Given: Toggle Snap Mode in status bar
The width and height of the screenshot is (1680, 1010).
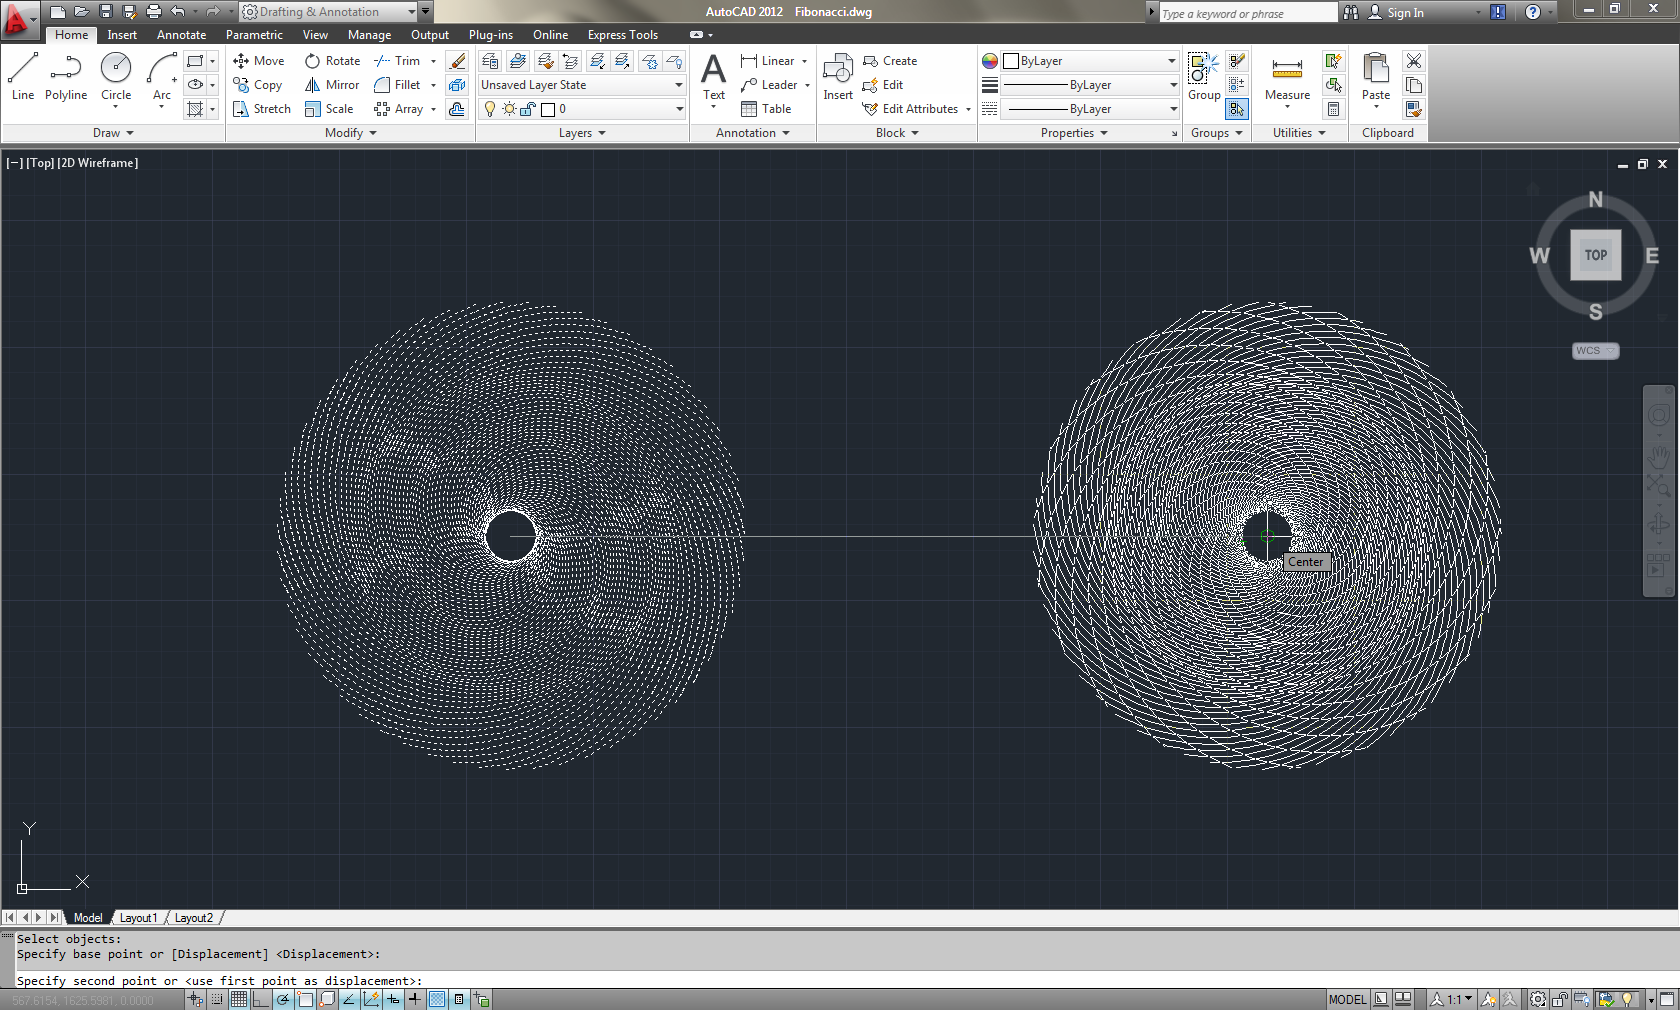Looking at the screenshot, I should point(217,999).
